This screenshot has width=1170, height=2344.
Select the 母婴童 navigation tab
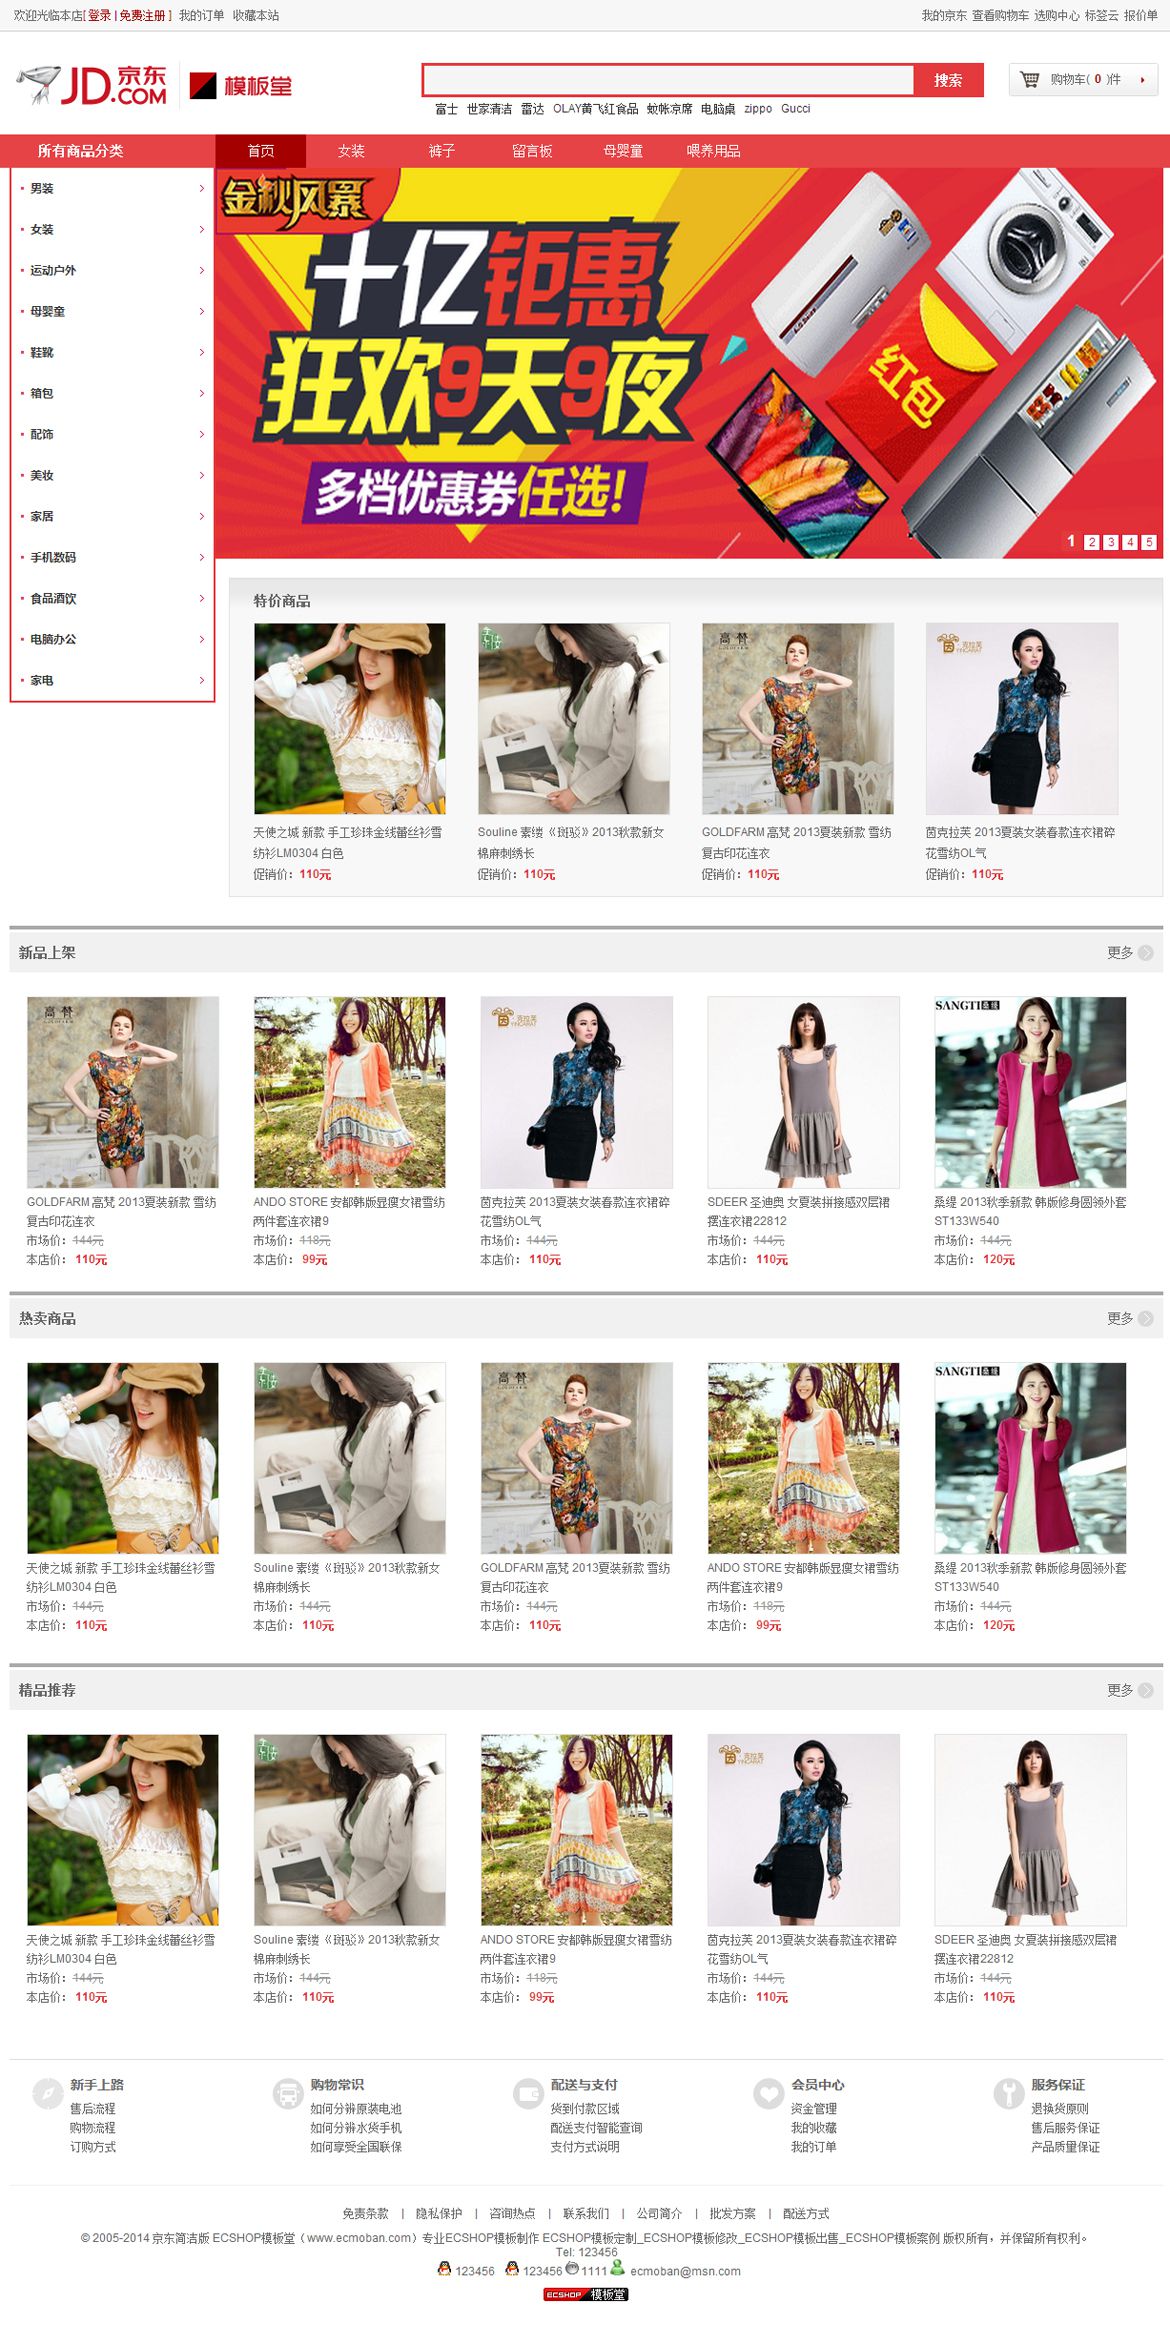(x=623, y=151)
